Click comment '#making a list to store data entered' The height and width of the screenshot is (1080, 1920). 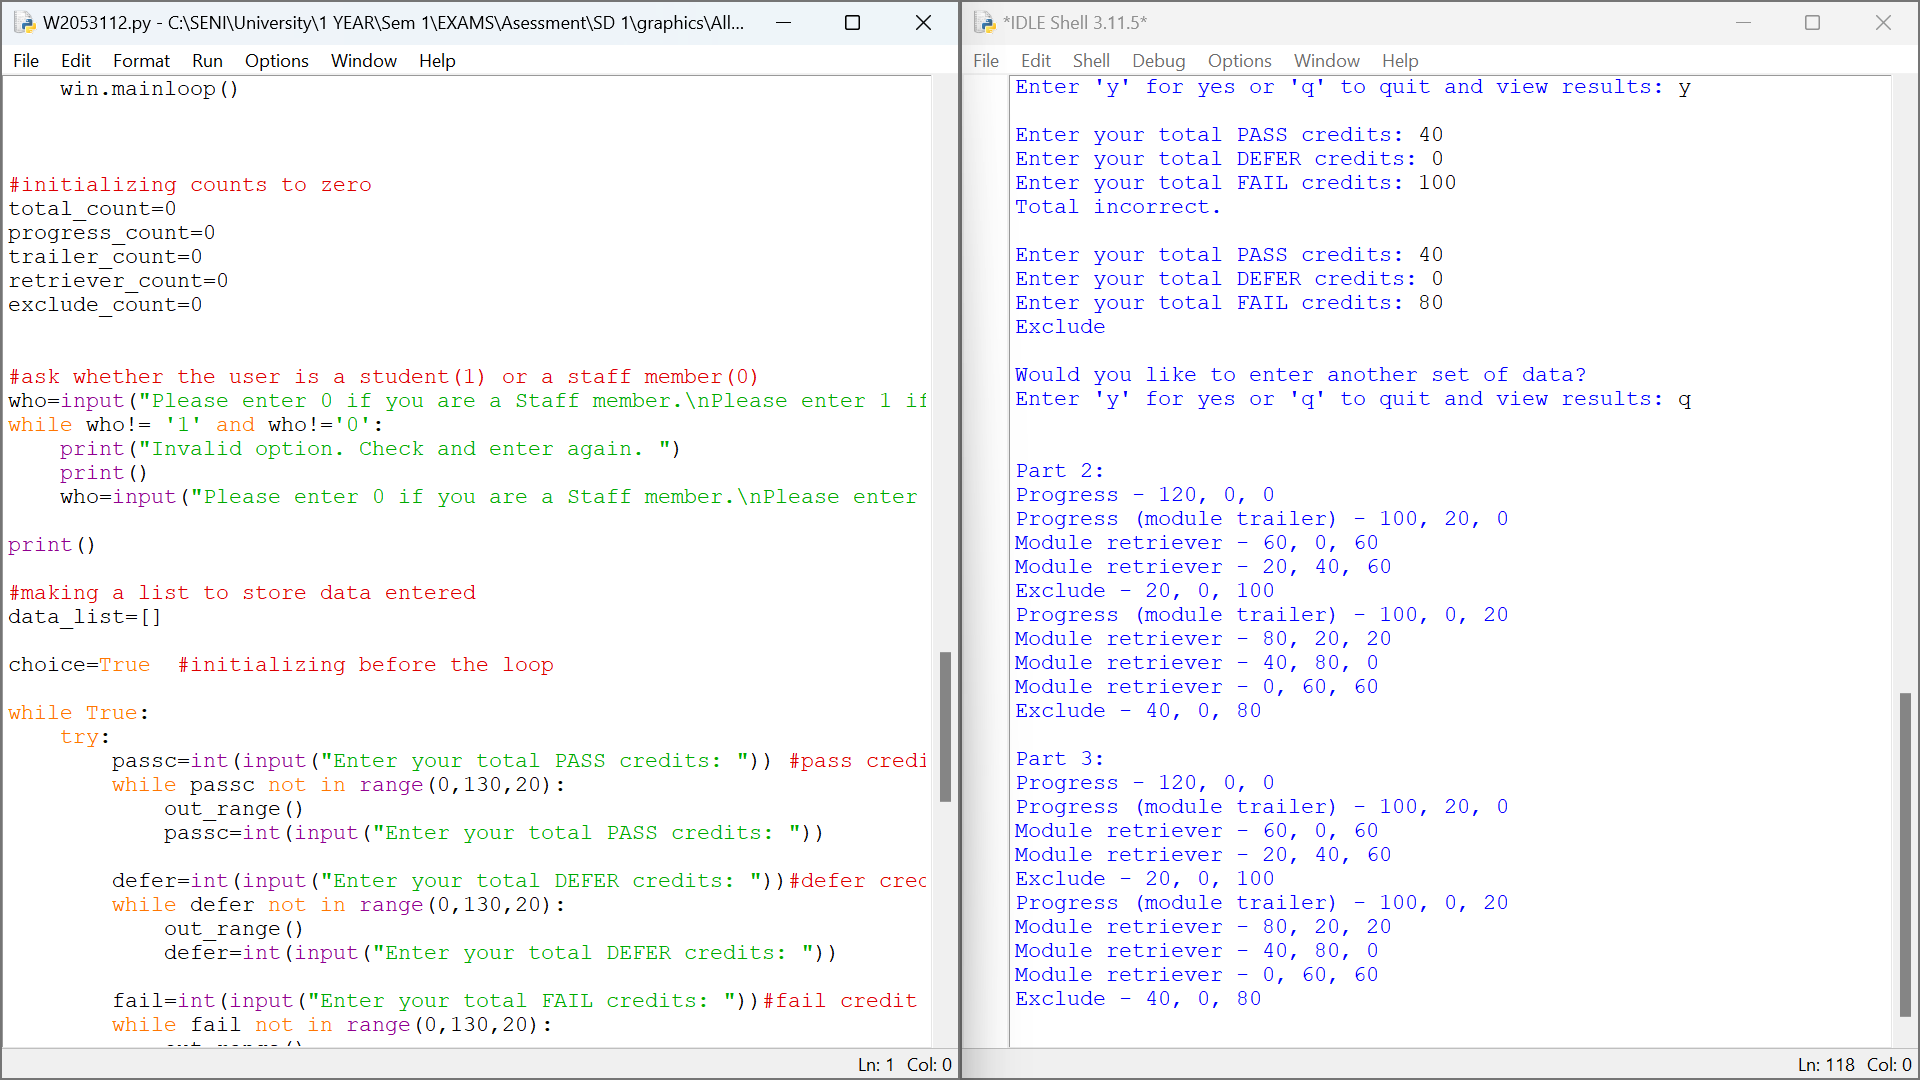242,593
